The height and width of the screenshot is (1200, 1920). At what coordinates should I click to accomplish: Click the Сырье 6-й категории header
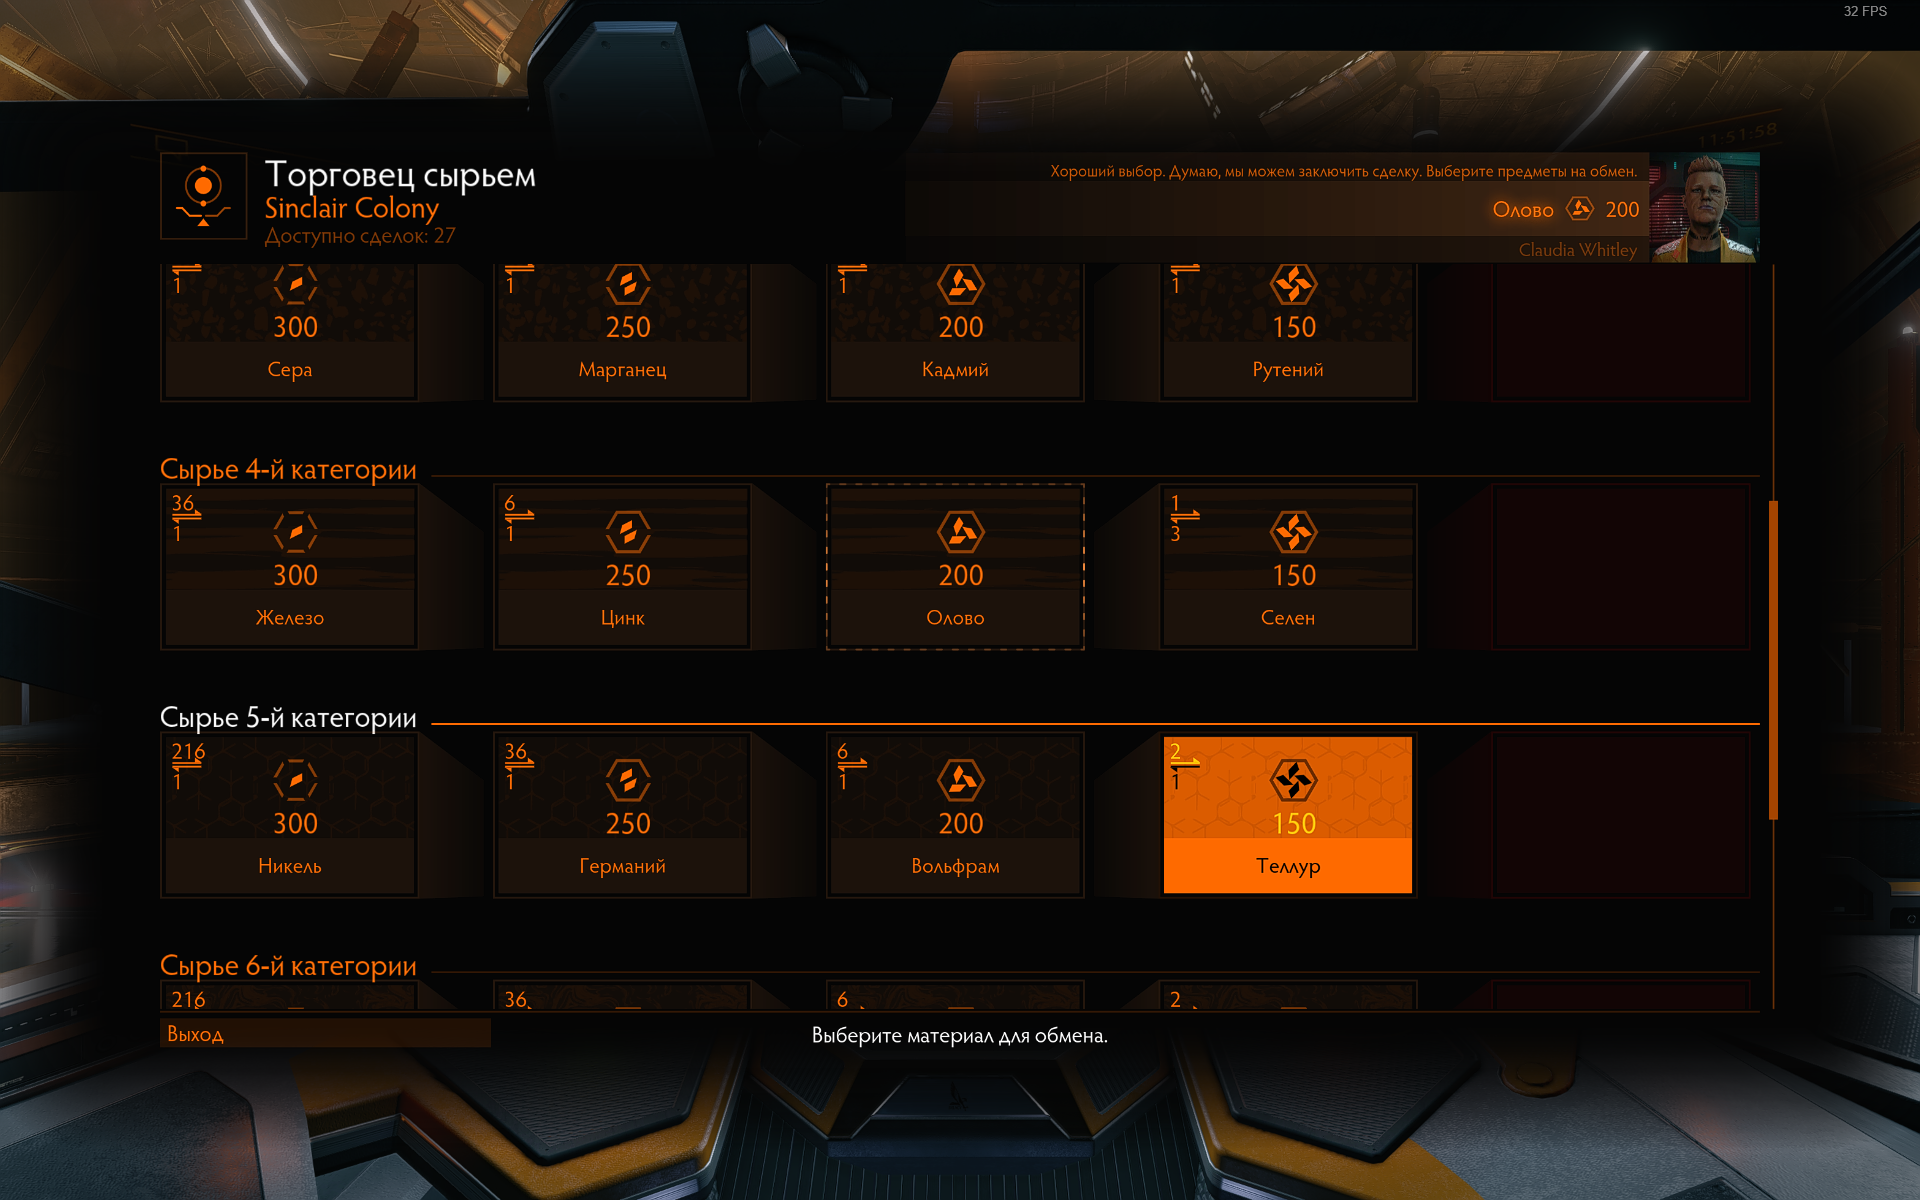pyautogui.click(x=288, y=966)
